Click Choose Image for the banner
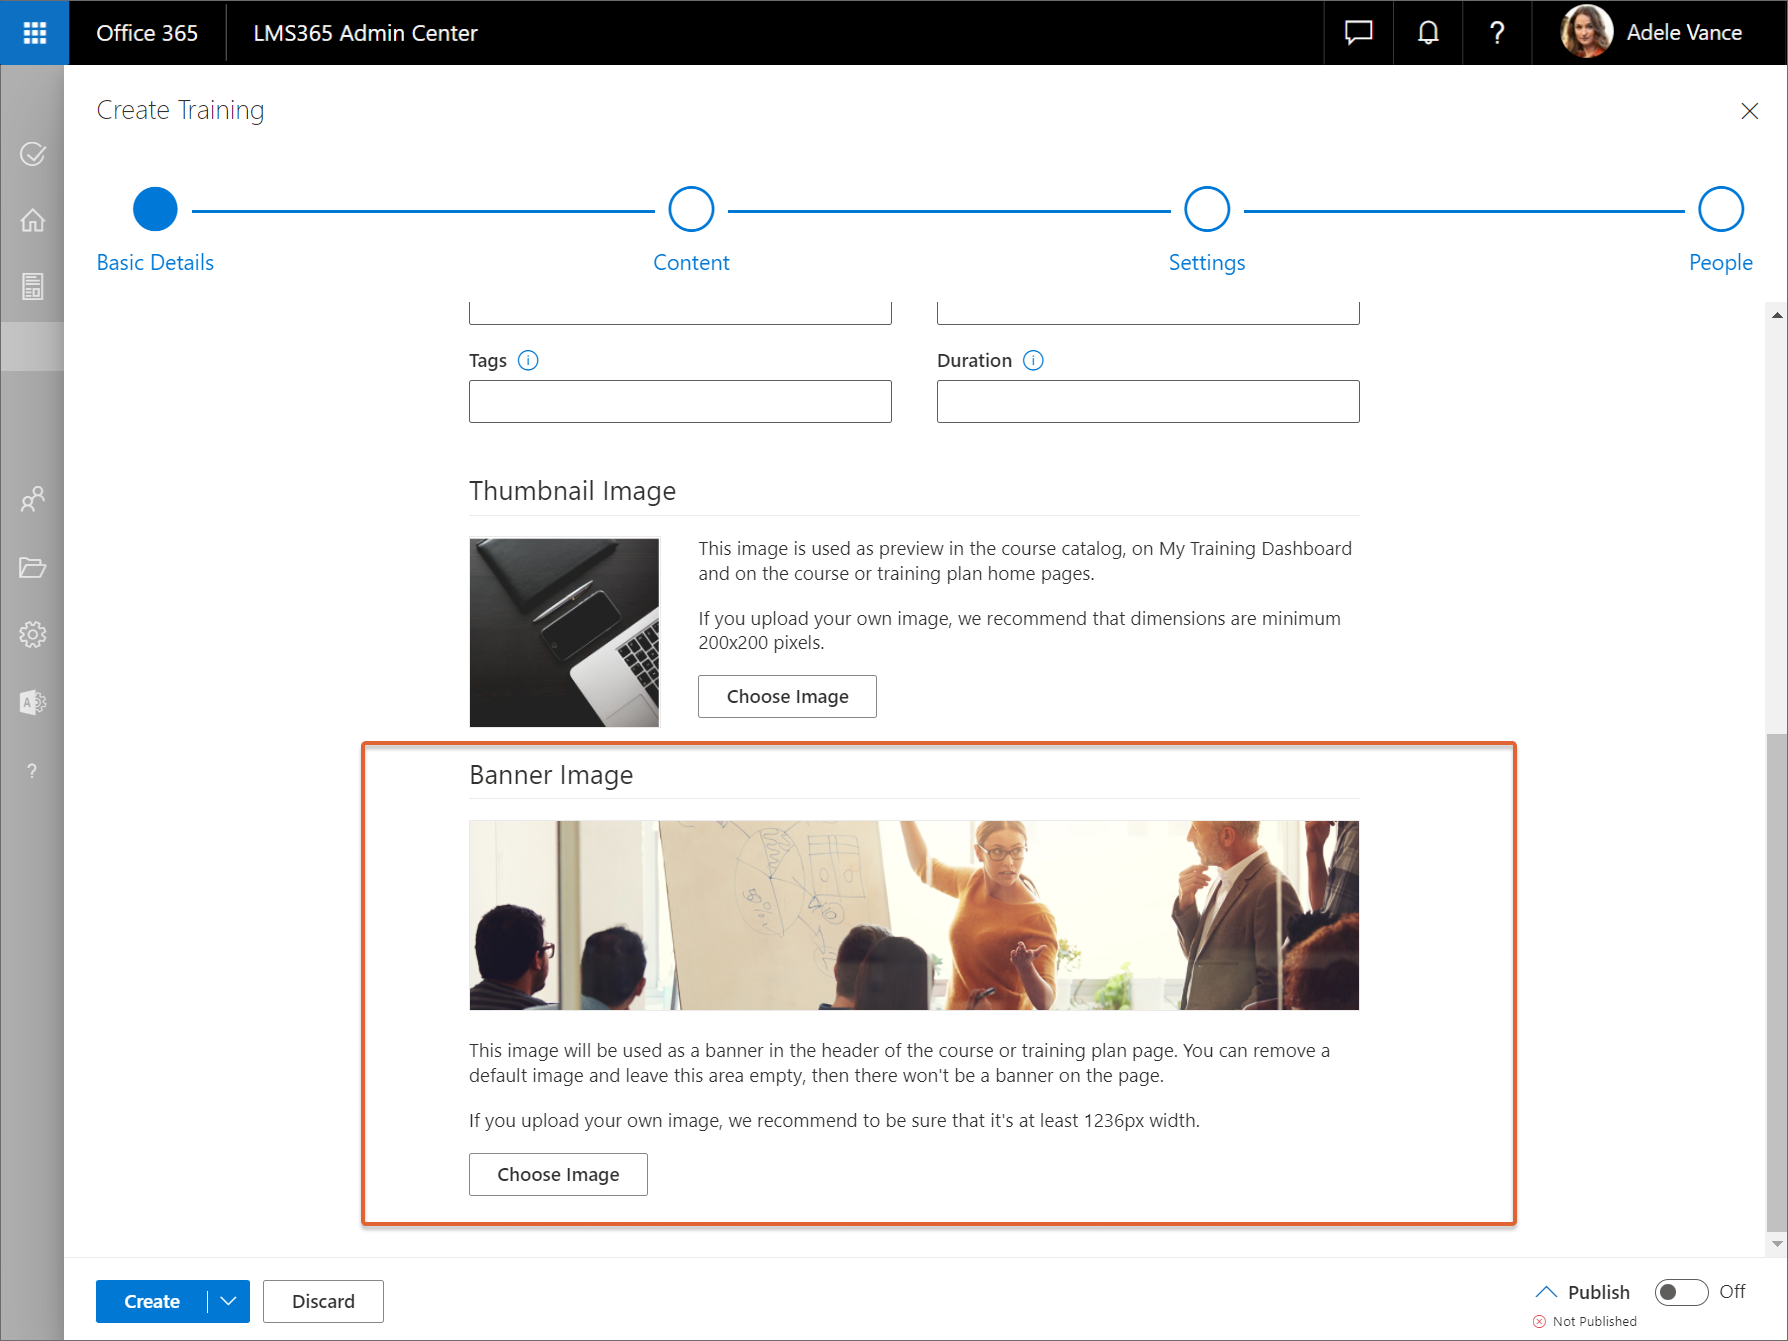Screen dimensions: 1788x1341 [x=558, y=1175]
